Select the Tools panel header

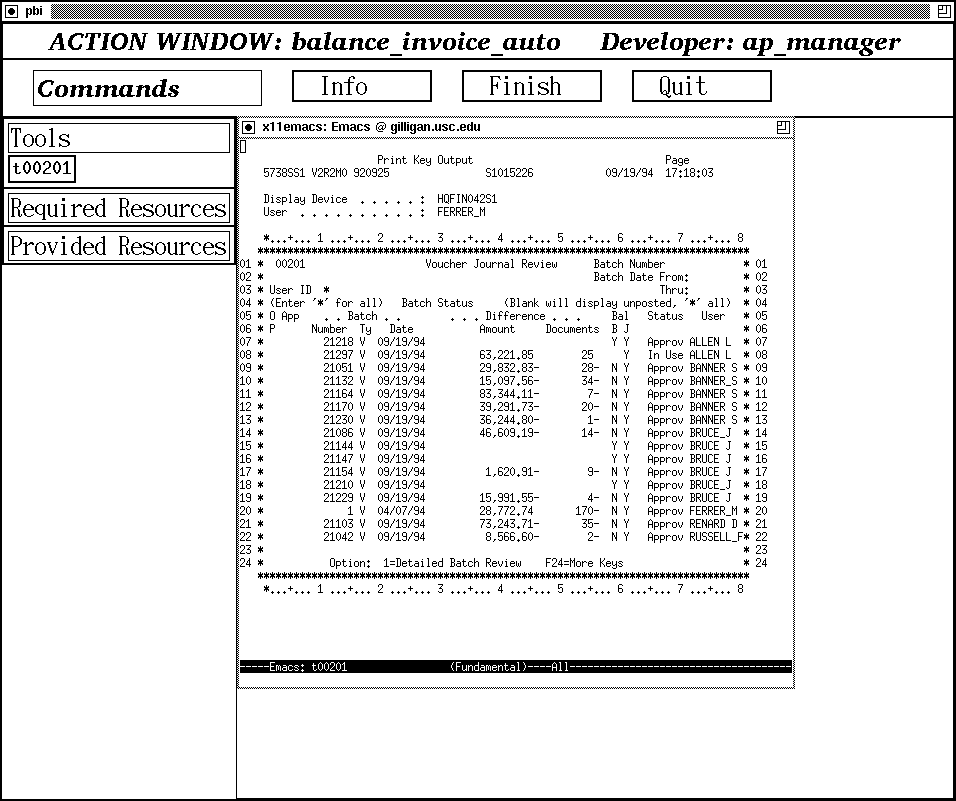click(119, 138)
